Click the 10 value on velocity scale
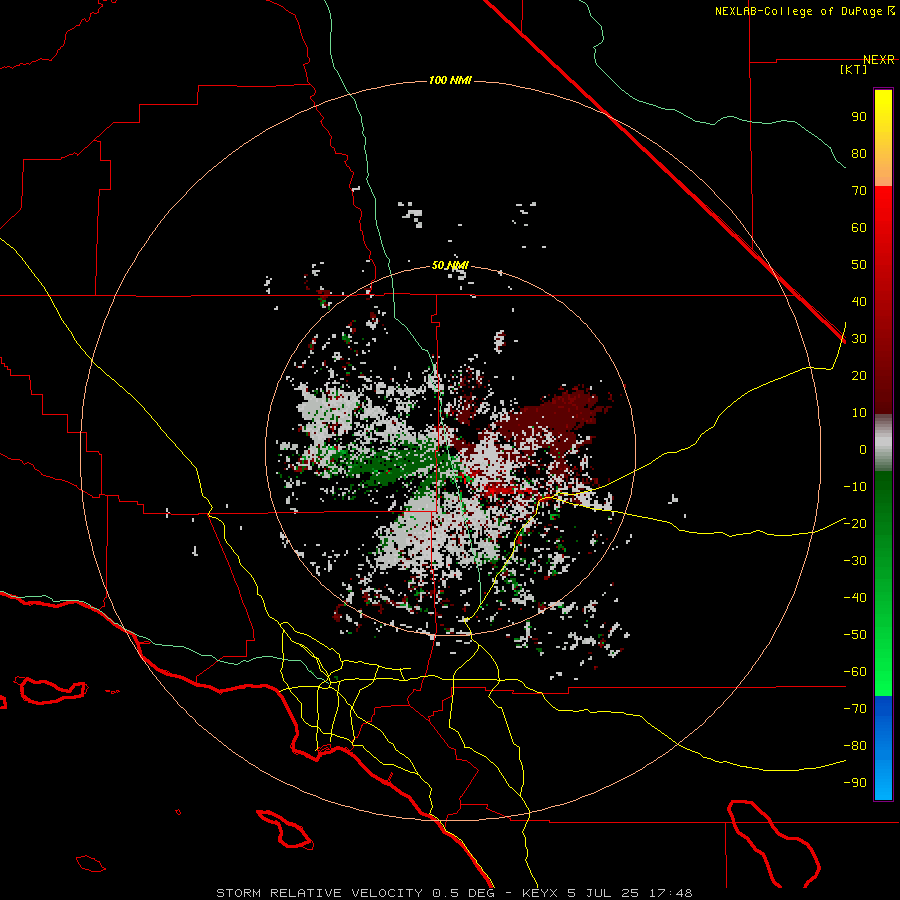The image size is (900, 900). [x=859, y=413]
